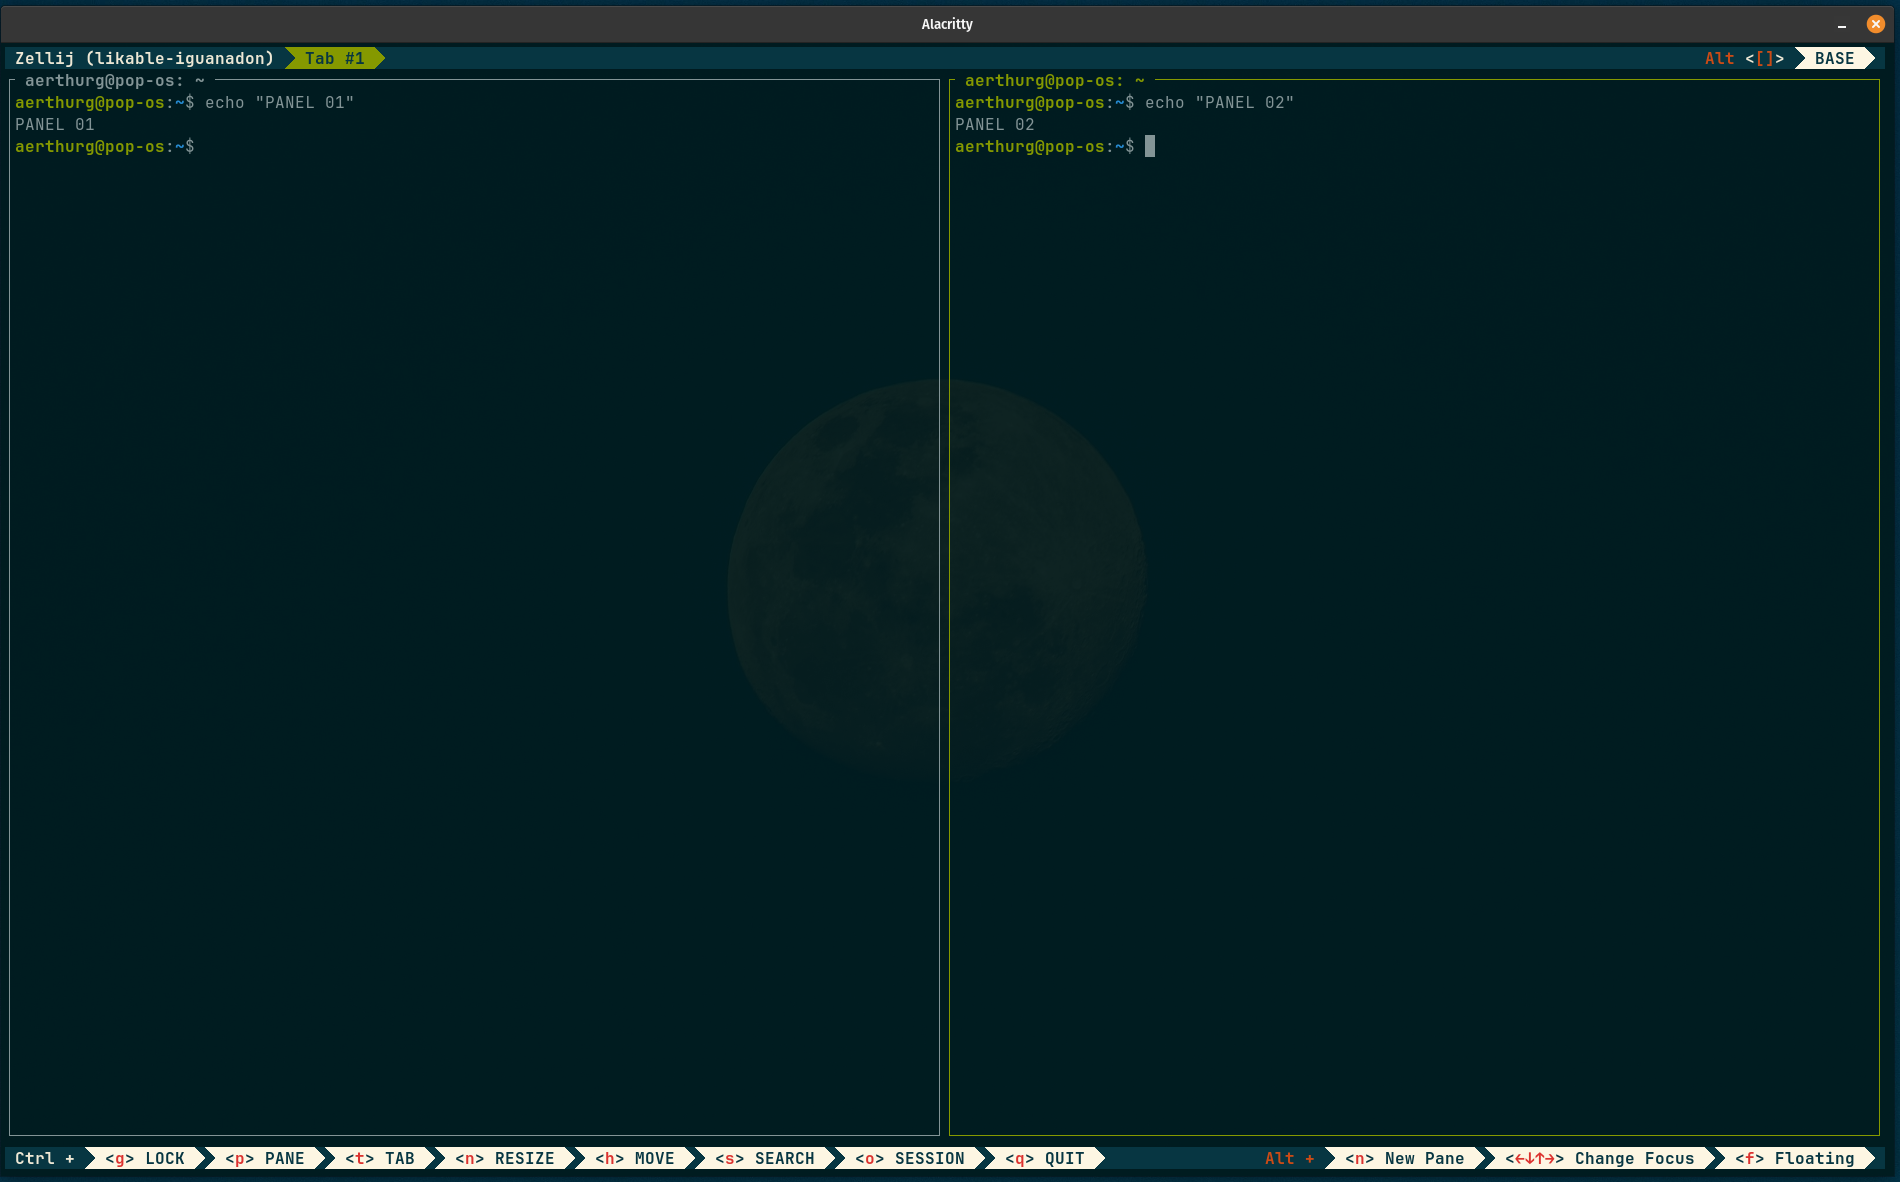Screen dimensions: 1900x1182
Task: Click the Alt <[]> swap layout hint
Action: click(x=1744, y=59)
